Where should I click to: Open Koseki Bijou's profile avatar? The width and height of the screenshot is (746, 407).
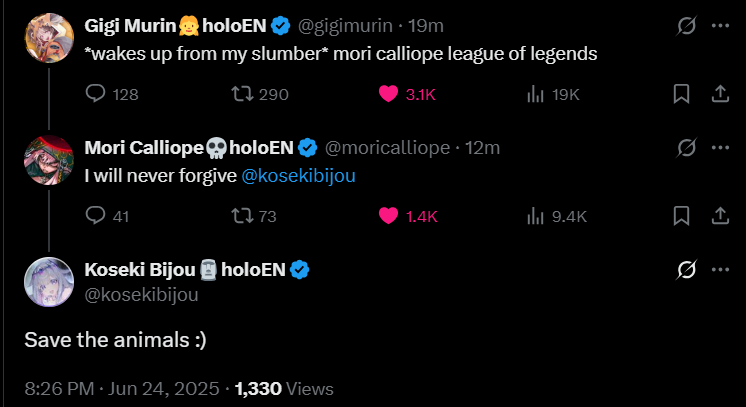click(49, 281)
